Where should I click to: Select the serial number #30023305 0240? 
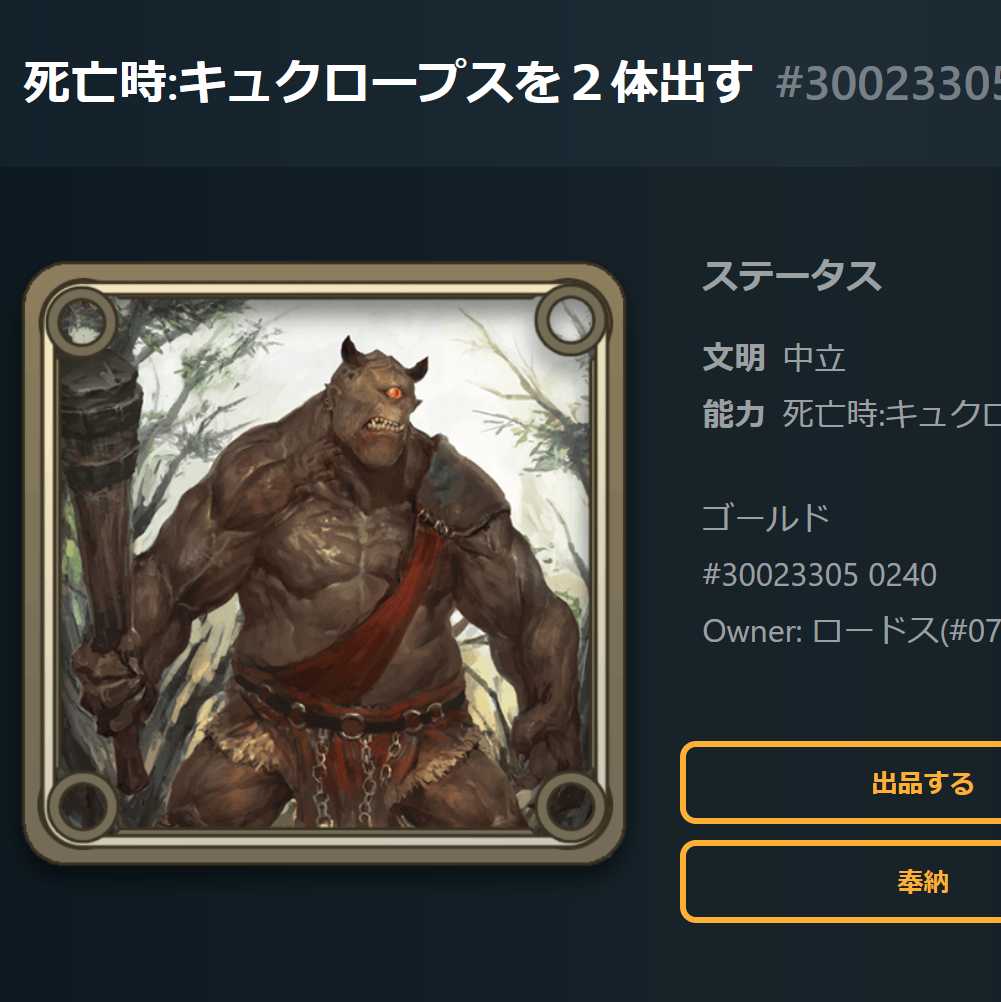coord(819,574)
